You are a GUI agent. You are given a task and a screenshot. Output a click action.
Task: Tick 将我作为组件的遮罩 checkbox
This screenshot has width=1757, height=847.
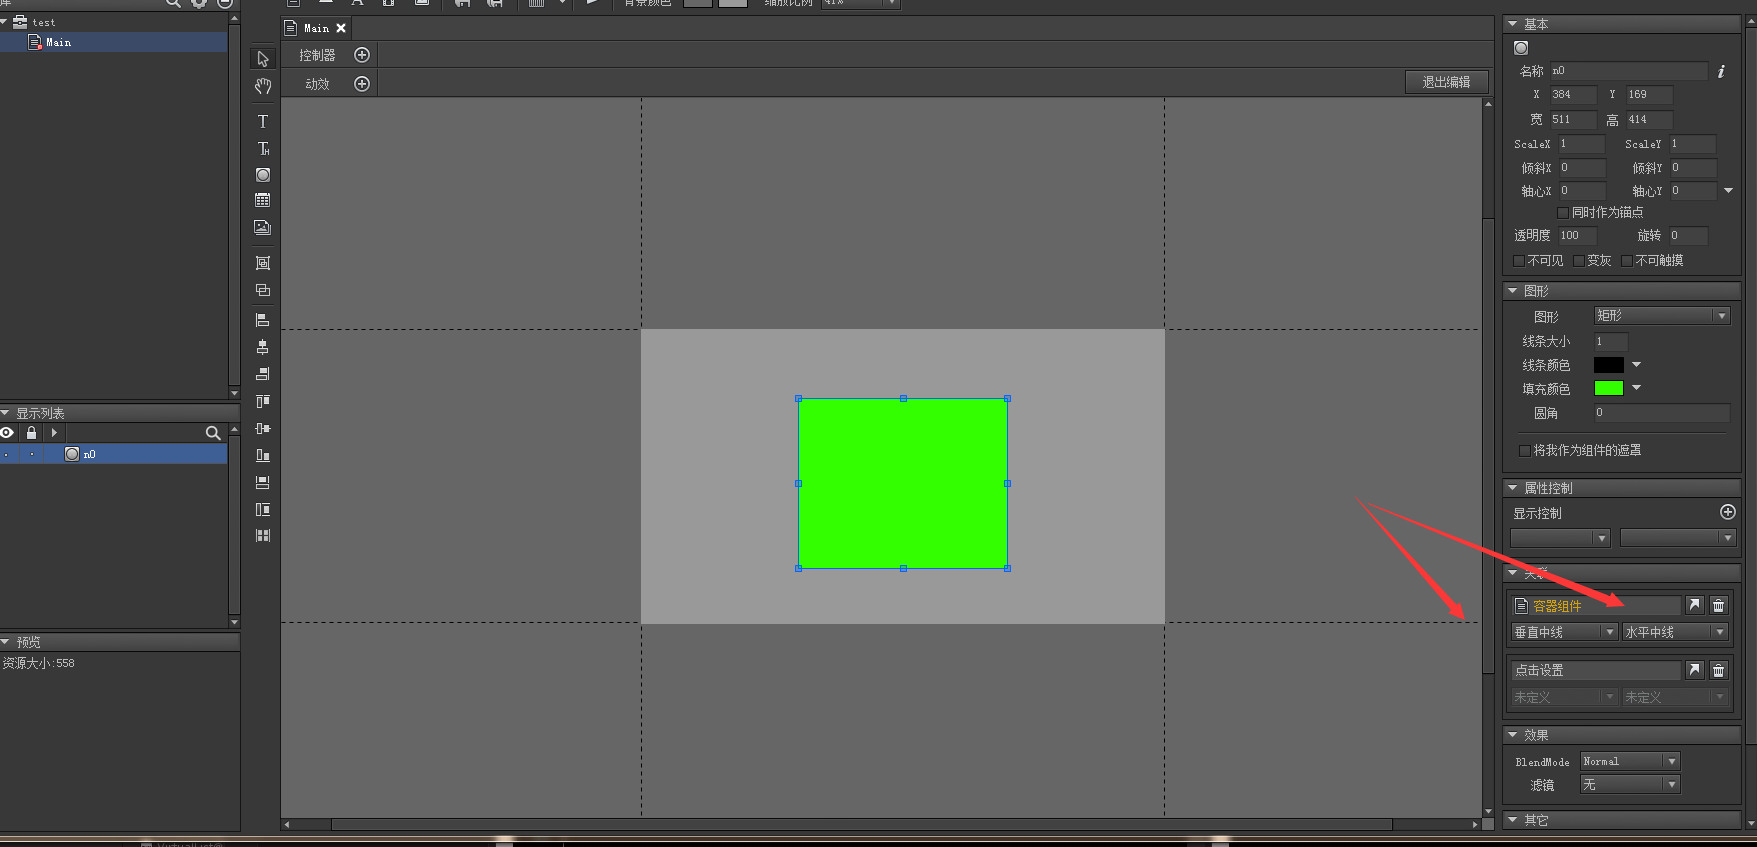pyautogui.click(x=1525, y=451)
